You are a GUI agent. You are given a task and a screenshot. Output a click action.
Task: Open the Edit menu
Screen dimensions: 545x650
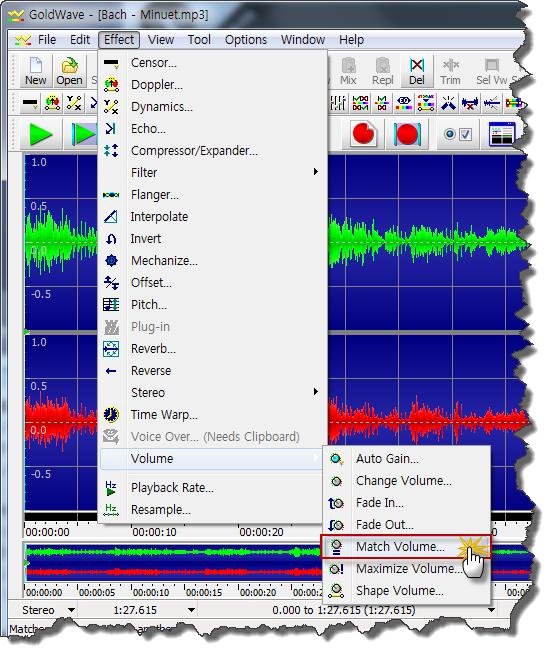coord(80,40)
